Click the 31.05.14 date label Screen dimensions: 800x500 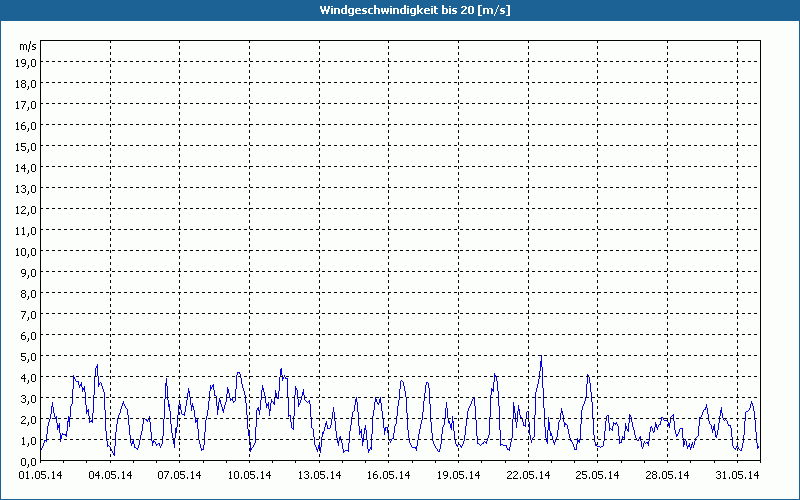point(737,476)
